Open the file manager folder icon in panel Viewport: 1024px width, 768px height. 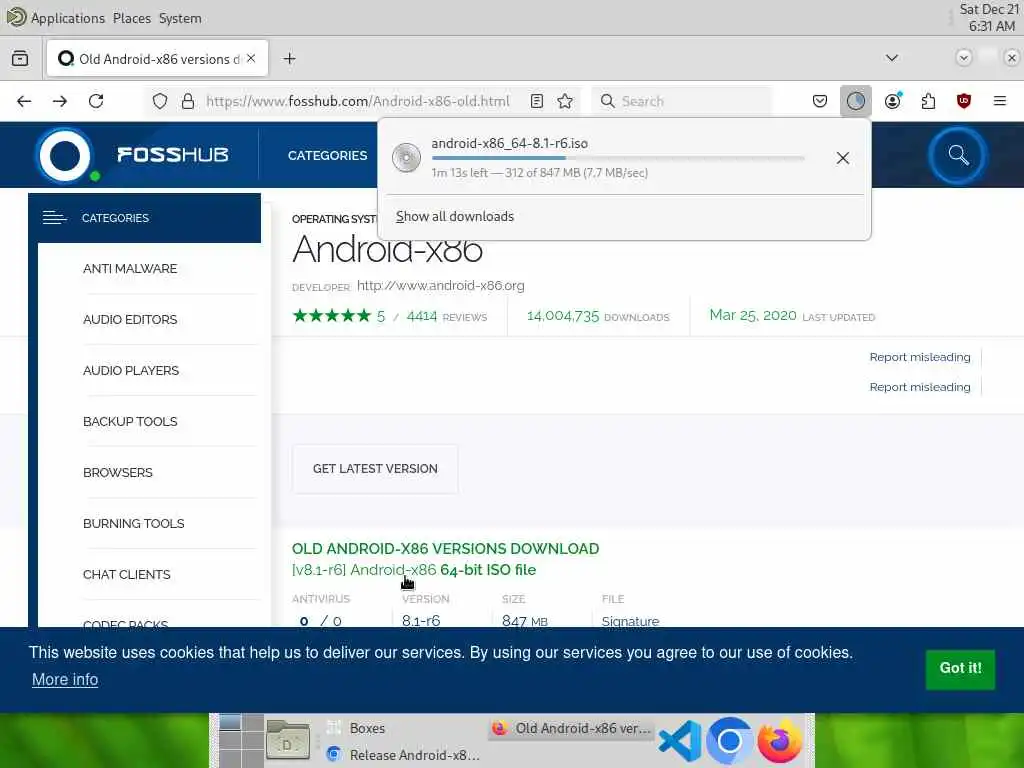(287, 741)
